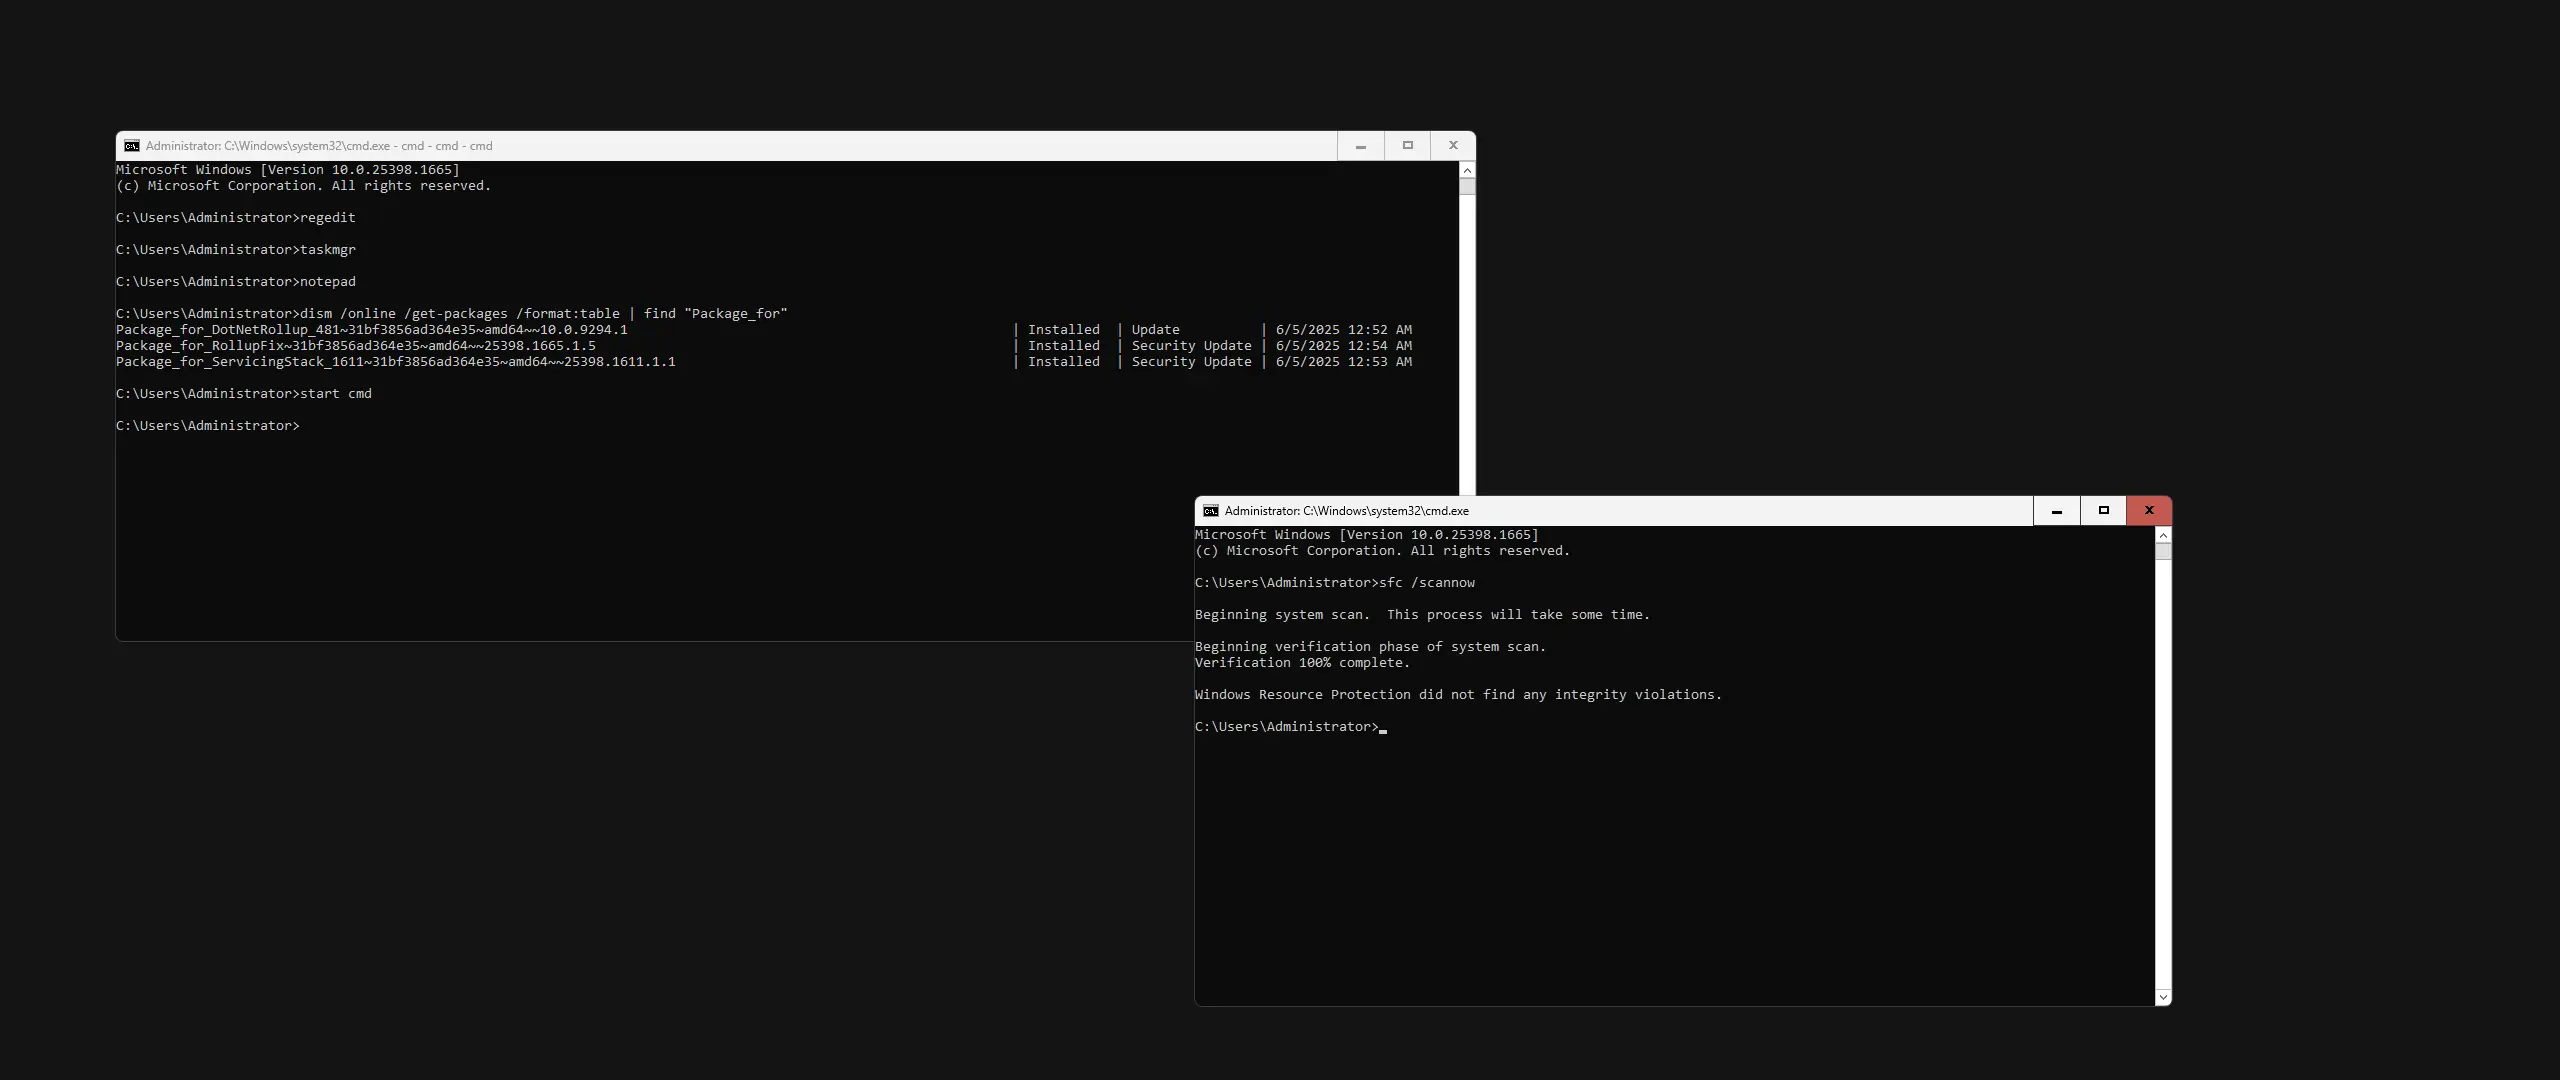The width and height of the screenshot is (2560, 1080).
Task: Minimize the cmd - cmd - cmd window
Action: point(1360,146)
